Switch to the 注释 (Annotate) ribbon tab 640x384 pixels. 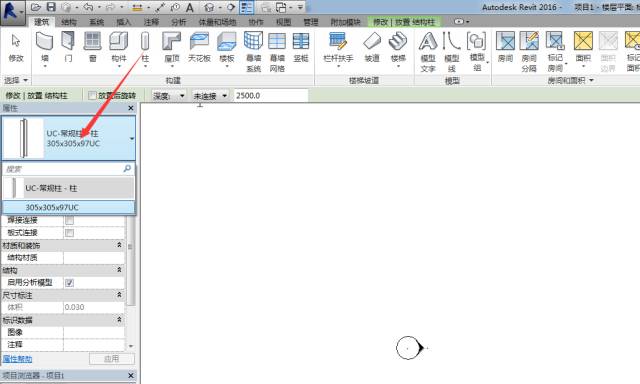151,22
